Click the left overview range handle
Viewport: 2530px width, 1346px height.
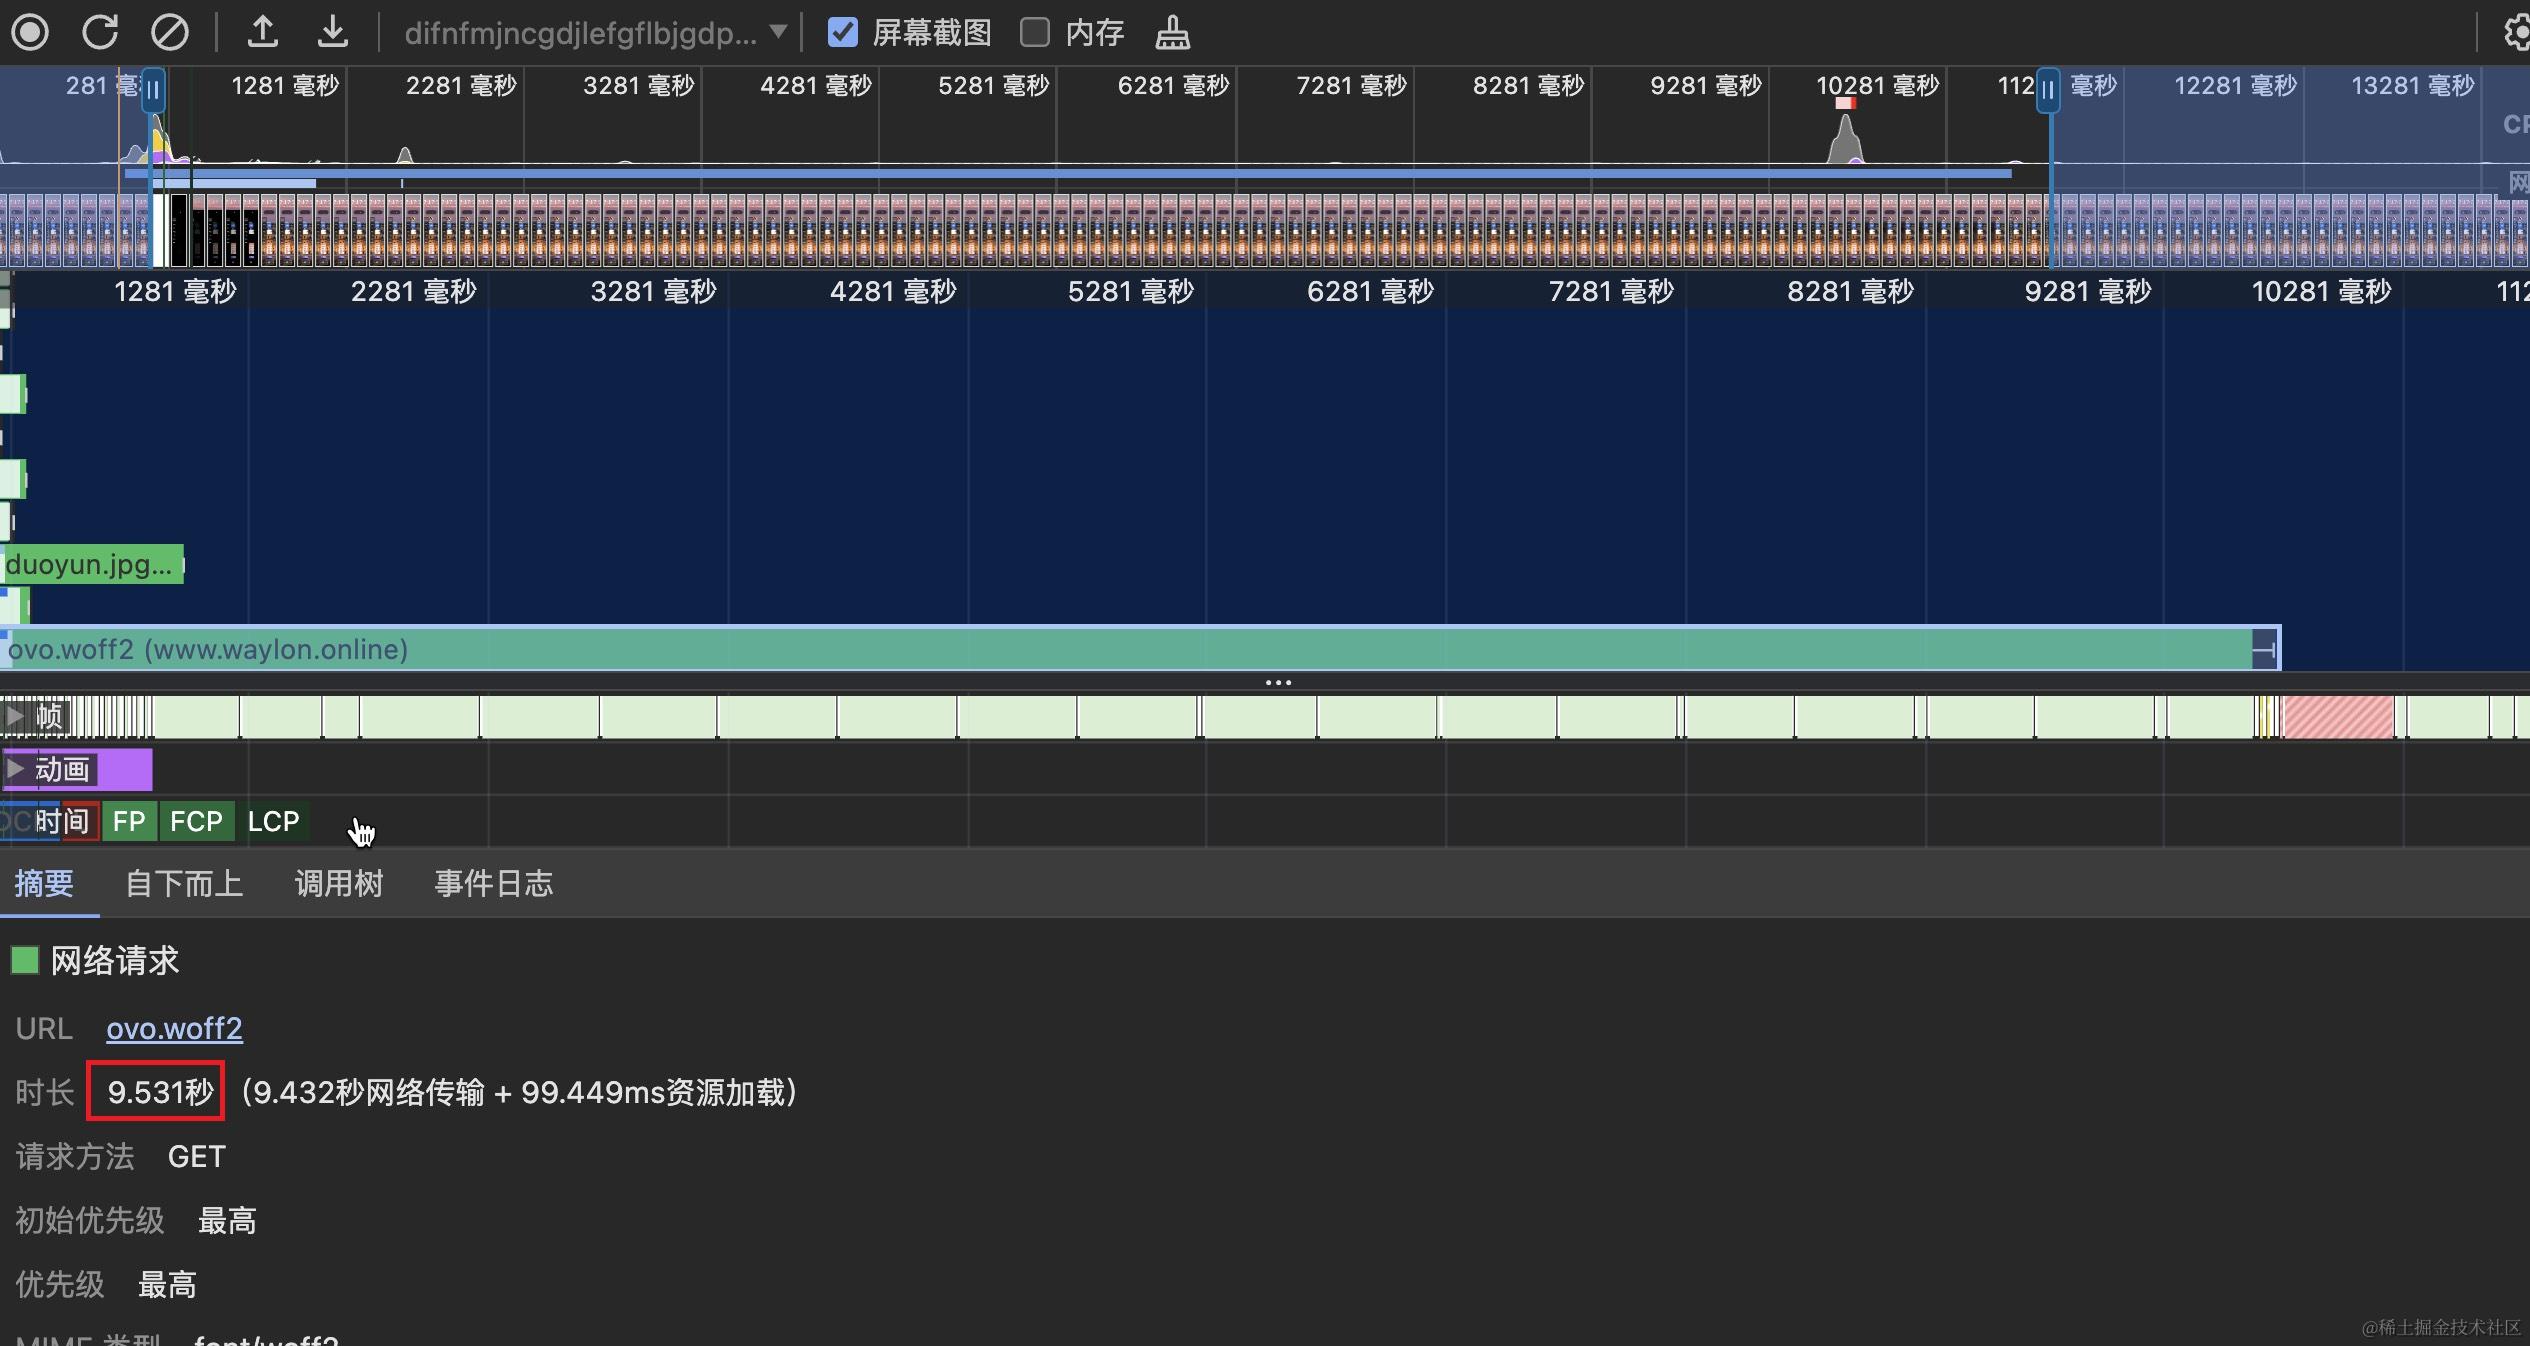[x=153, y=90]
